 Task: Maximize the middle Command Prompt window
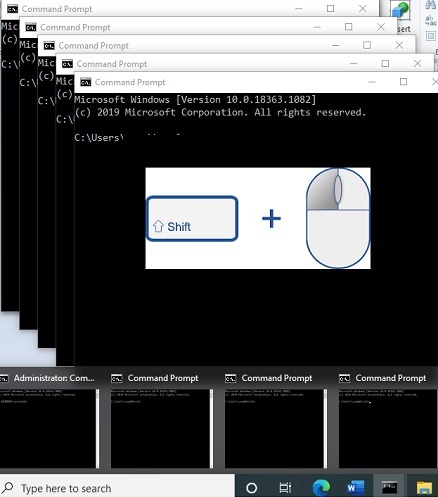[367, 45]
